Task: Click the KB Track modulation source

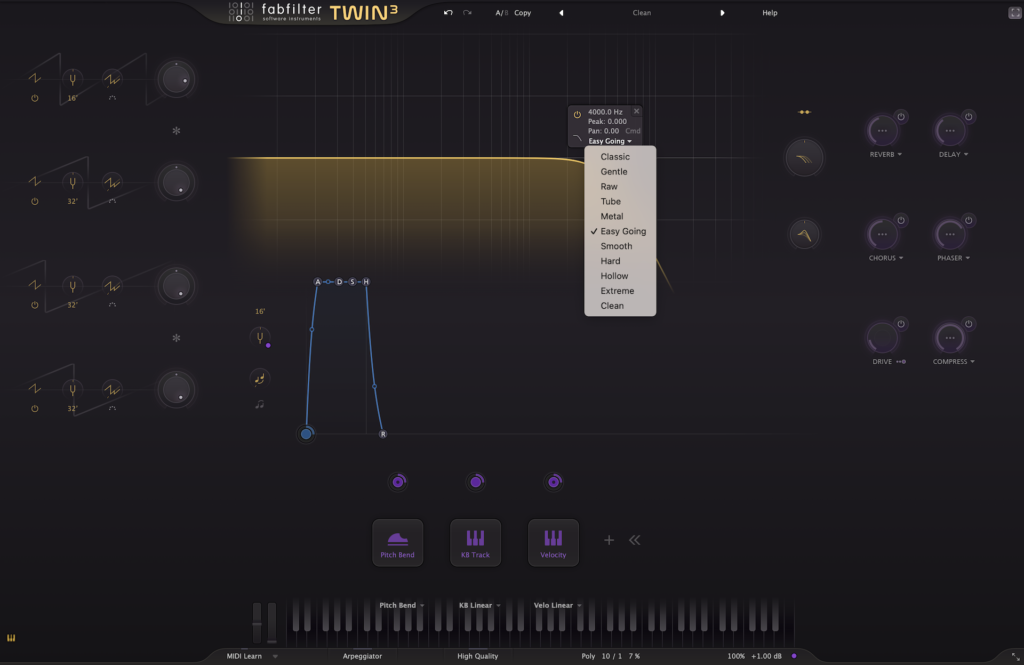Action: click(x=475, y=543)
